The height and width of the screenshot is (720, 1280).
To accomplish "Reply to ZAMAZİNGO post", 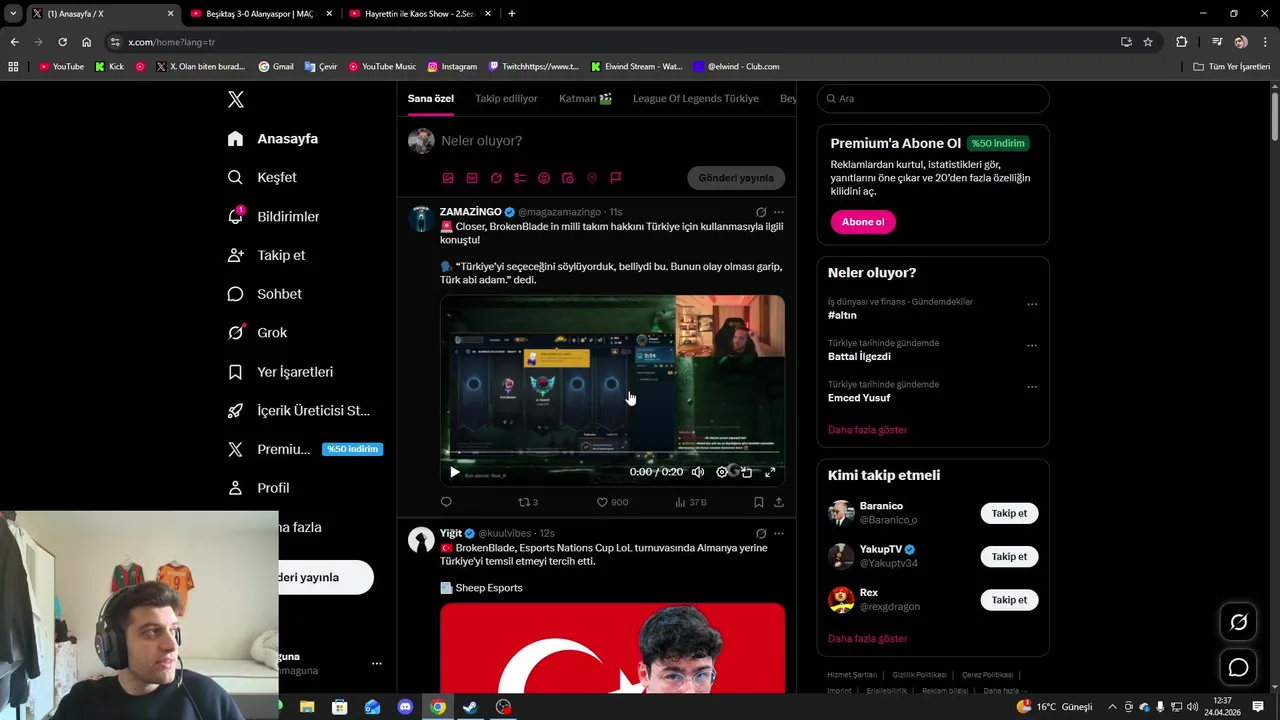I will point(446,502).
